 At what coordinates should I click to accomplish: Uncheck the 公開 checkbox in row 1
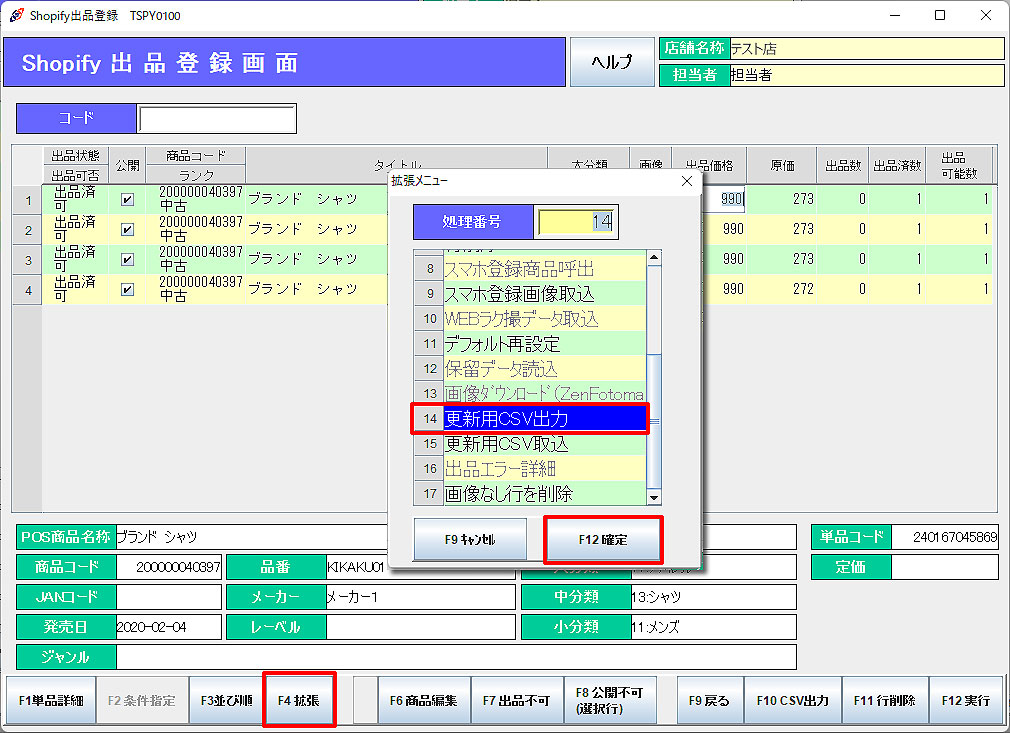[127, 199]
